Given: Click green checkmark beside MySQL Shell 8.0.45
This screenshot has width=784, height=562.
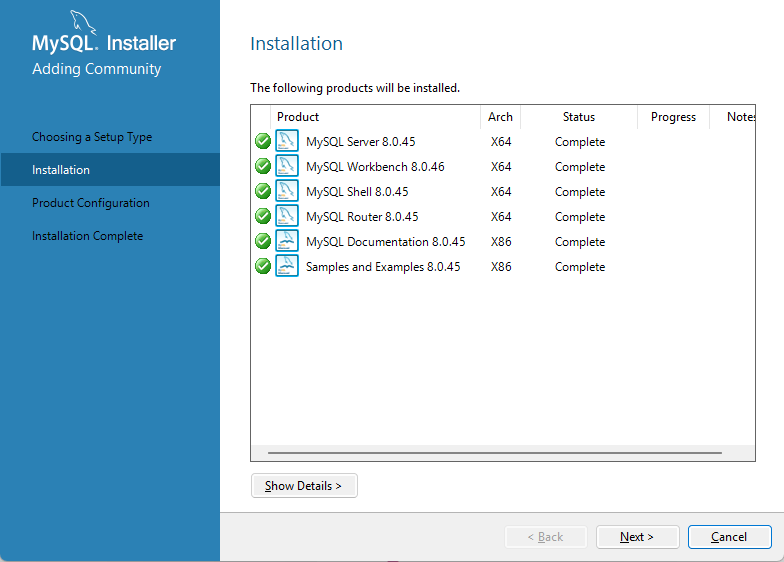Looking at the screenshot, I should (262, 191).
